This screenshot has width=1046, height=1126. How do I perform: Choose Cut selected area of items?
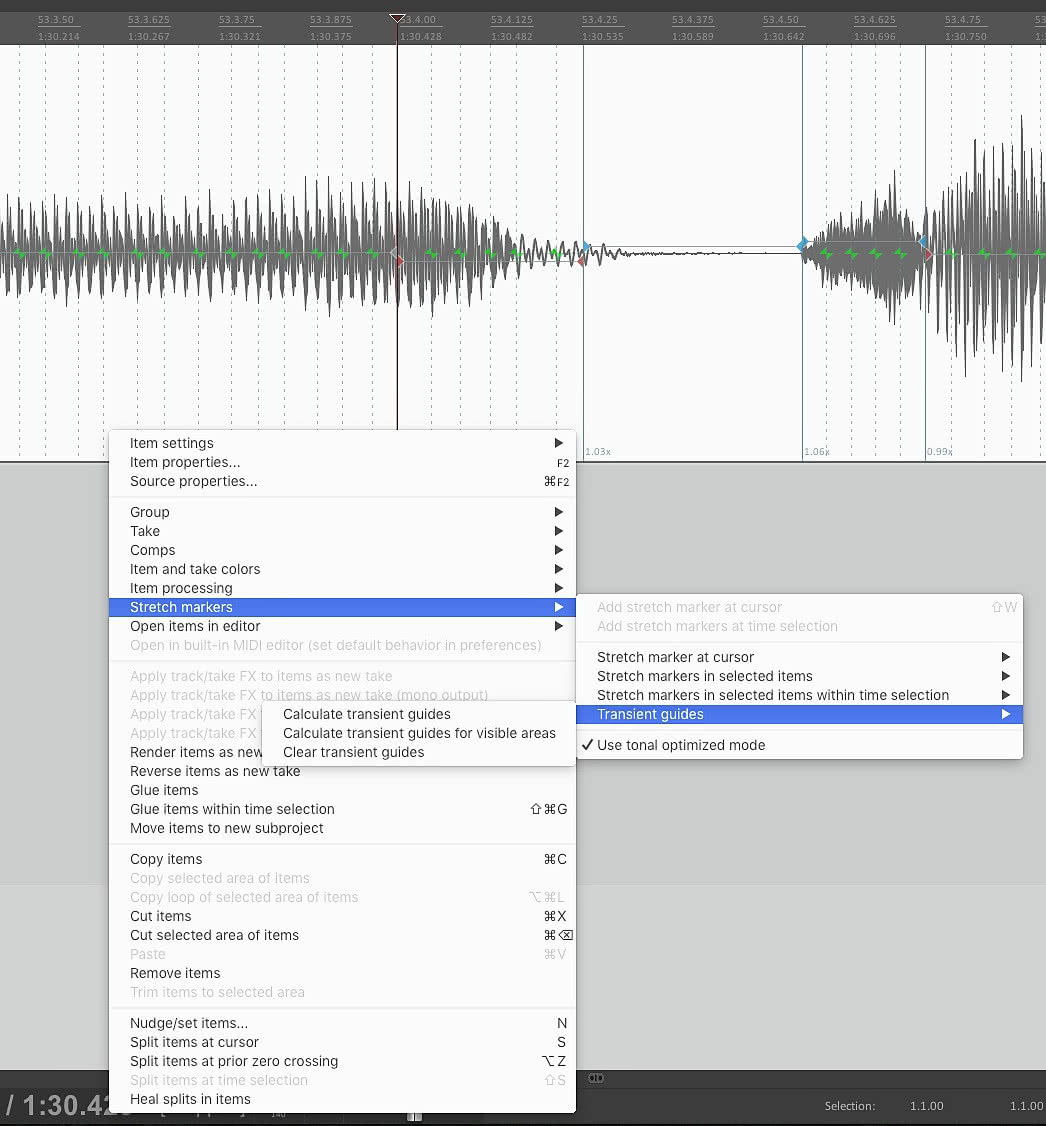point(342,936)
